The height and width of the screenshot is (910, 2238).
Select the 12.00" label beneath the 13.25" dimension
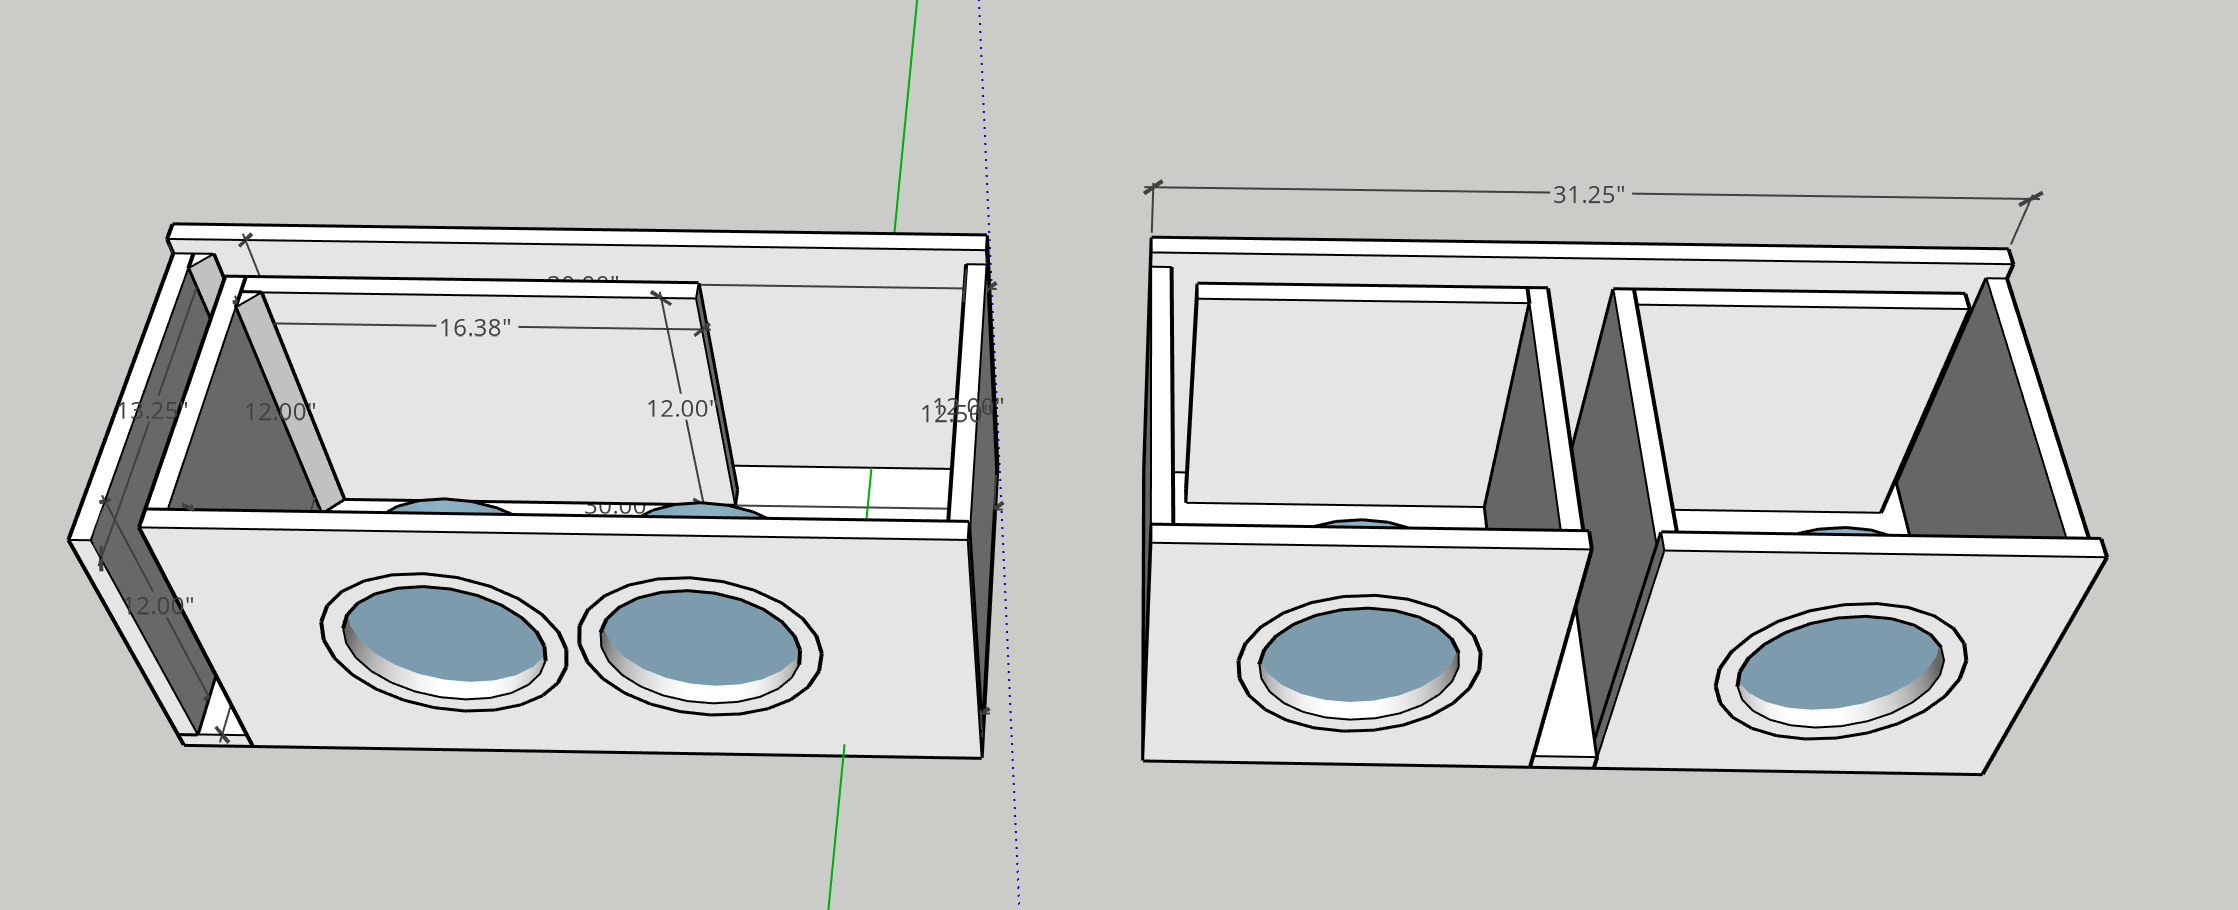[x=159, y=605]
